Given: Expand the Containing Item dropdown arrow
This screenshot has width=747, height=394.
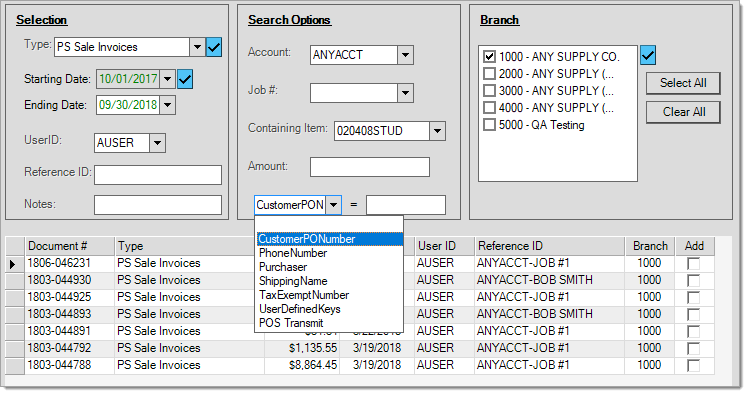Looking at the screenshot, I should 437,131.
